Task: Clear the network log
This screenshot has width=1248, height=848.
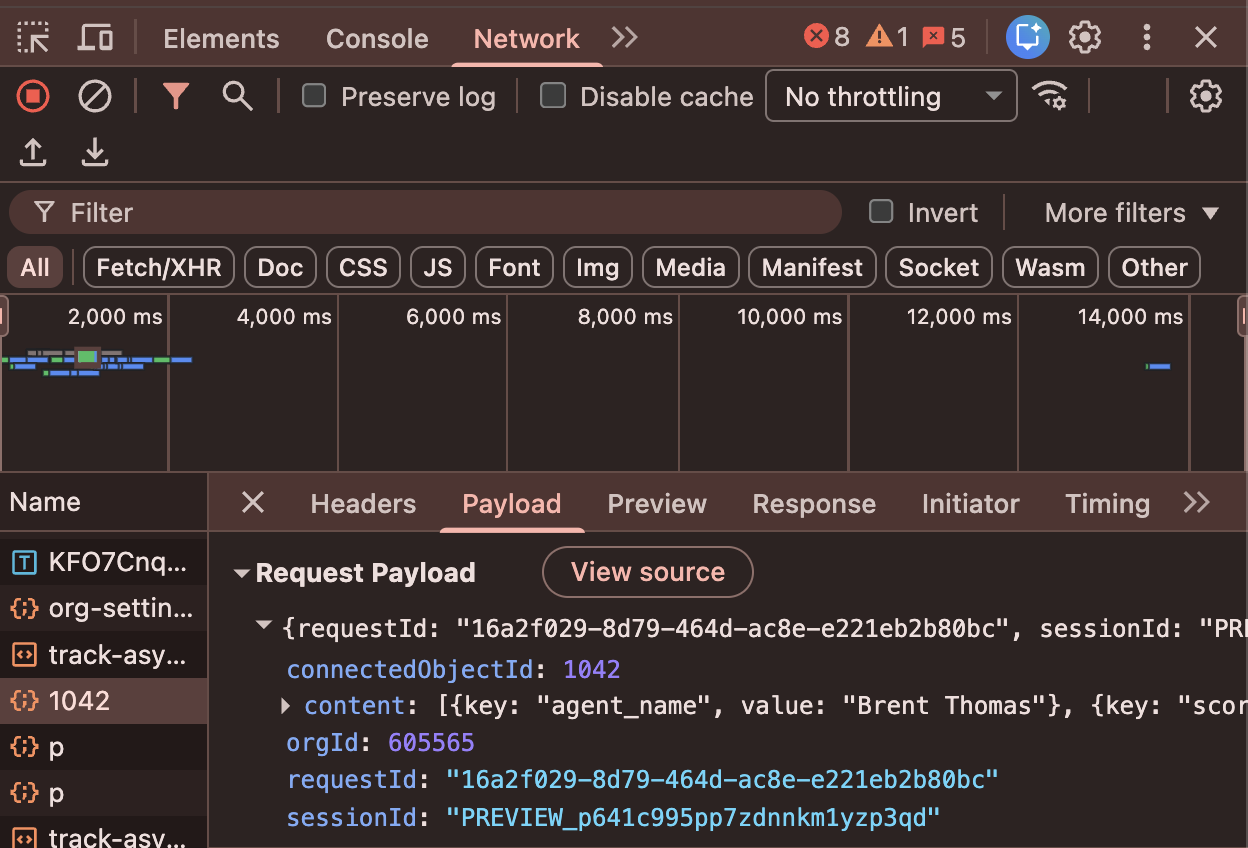Action: pyautogui.click(x=95, y=96)
